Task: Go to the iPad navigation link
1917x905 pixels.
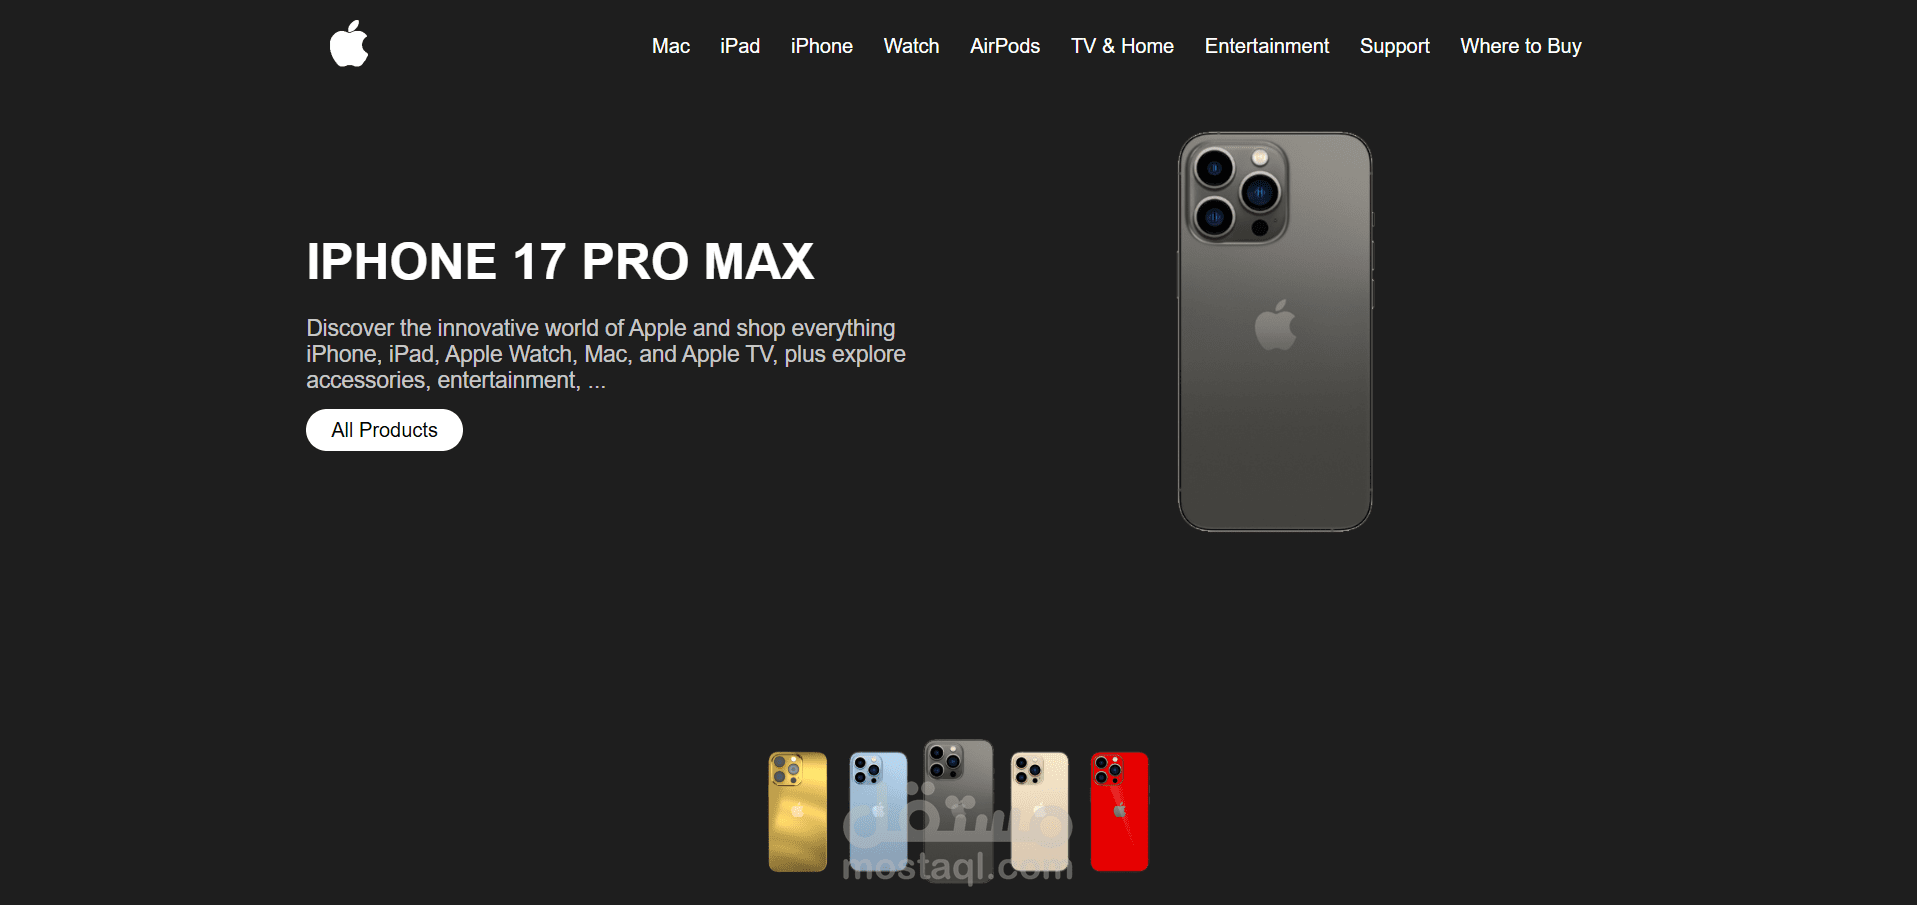Action: [x=740, y=46]
